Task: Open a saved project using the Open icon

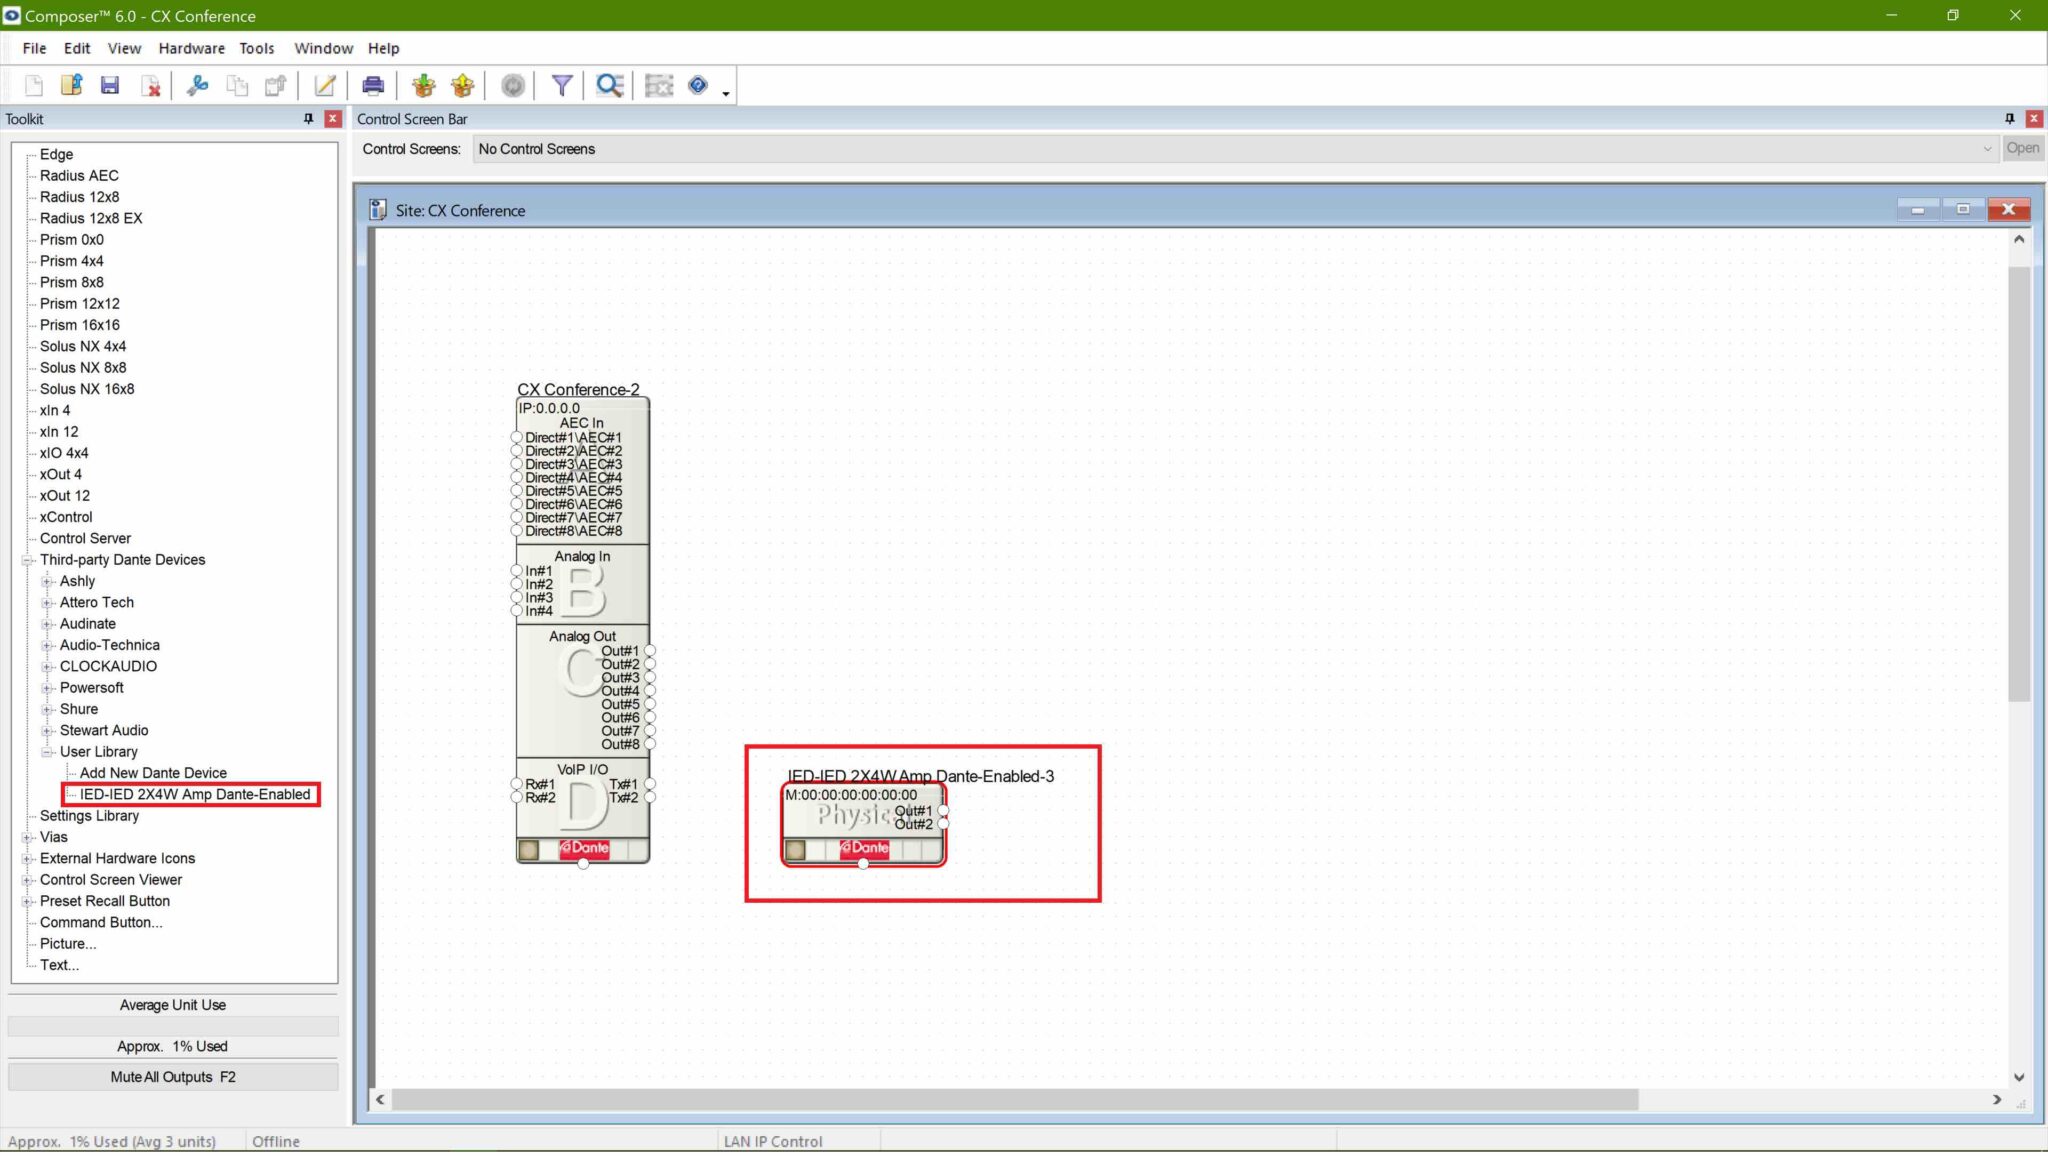Action: point(71,85)
